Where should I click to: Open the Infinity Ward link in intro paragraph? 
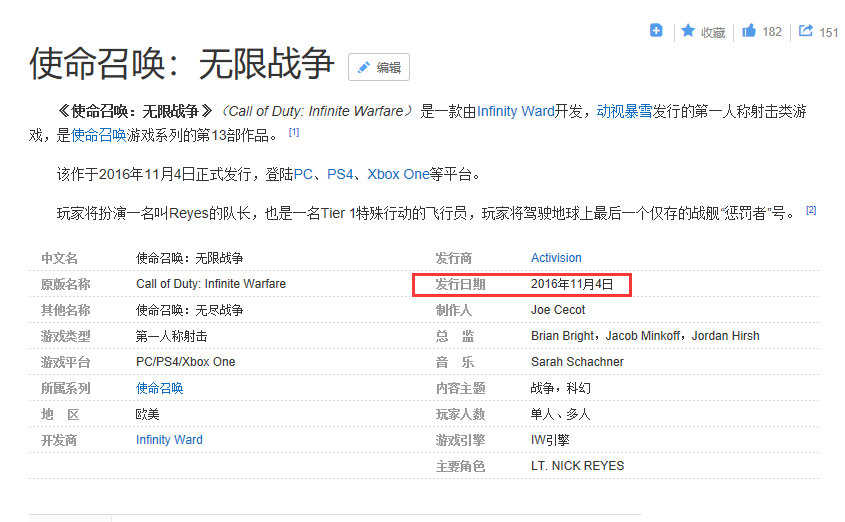point(516,112)
